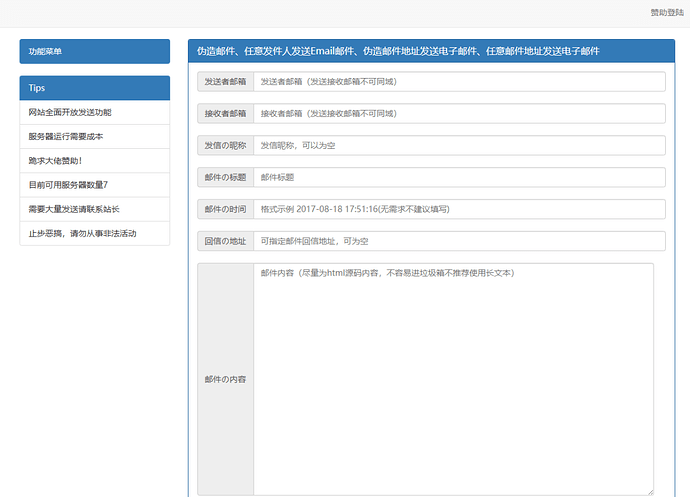Click the 邮件の内容 label box

click(225, 380)
